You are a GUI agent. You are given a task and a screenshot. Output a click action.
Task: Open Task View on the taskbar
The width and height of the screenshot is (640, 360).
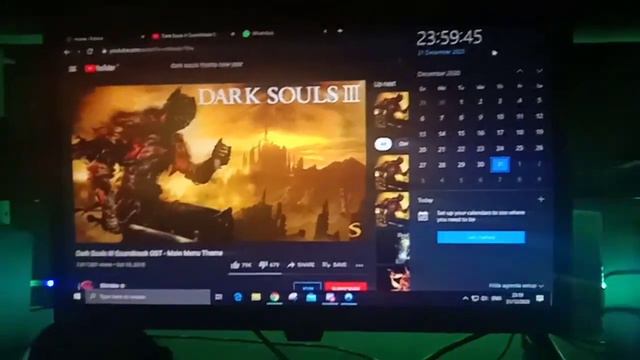[219, 297]
